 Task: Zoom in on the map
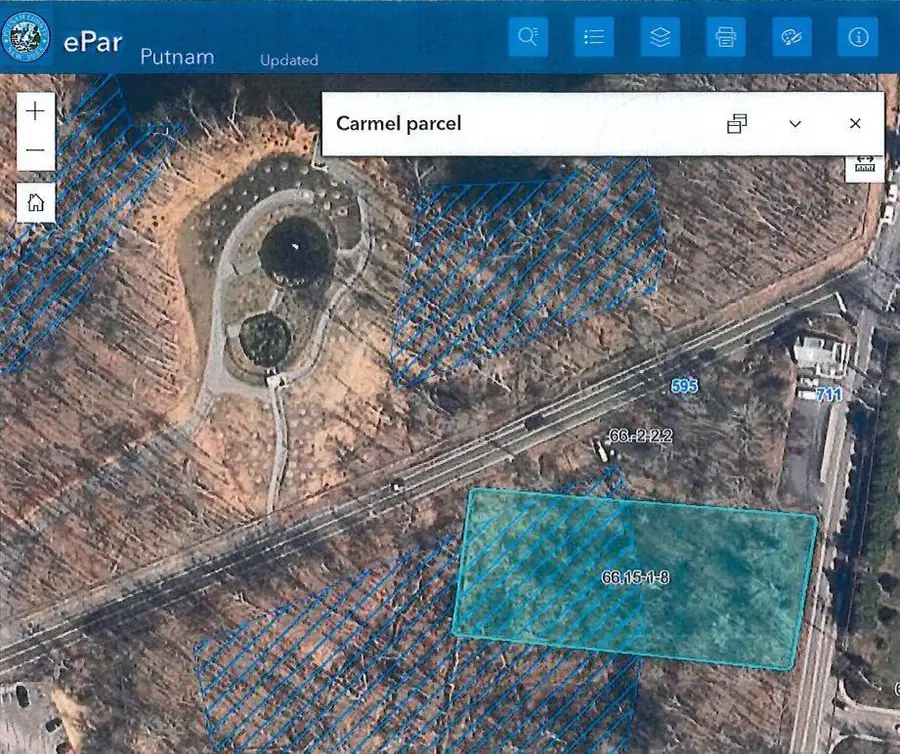click(x=36, y=111)
